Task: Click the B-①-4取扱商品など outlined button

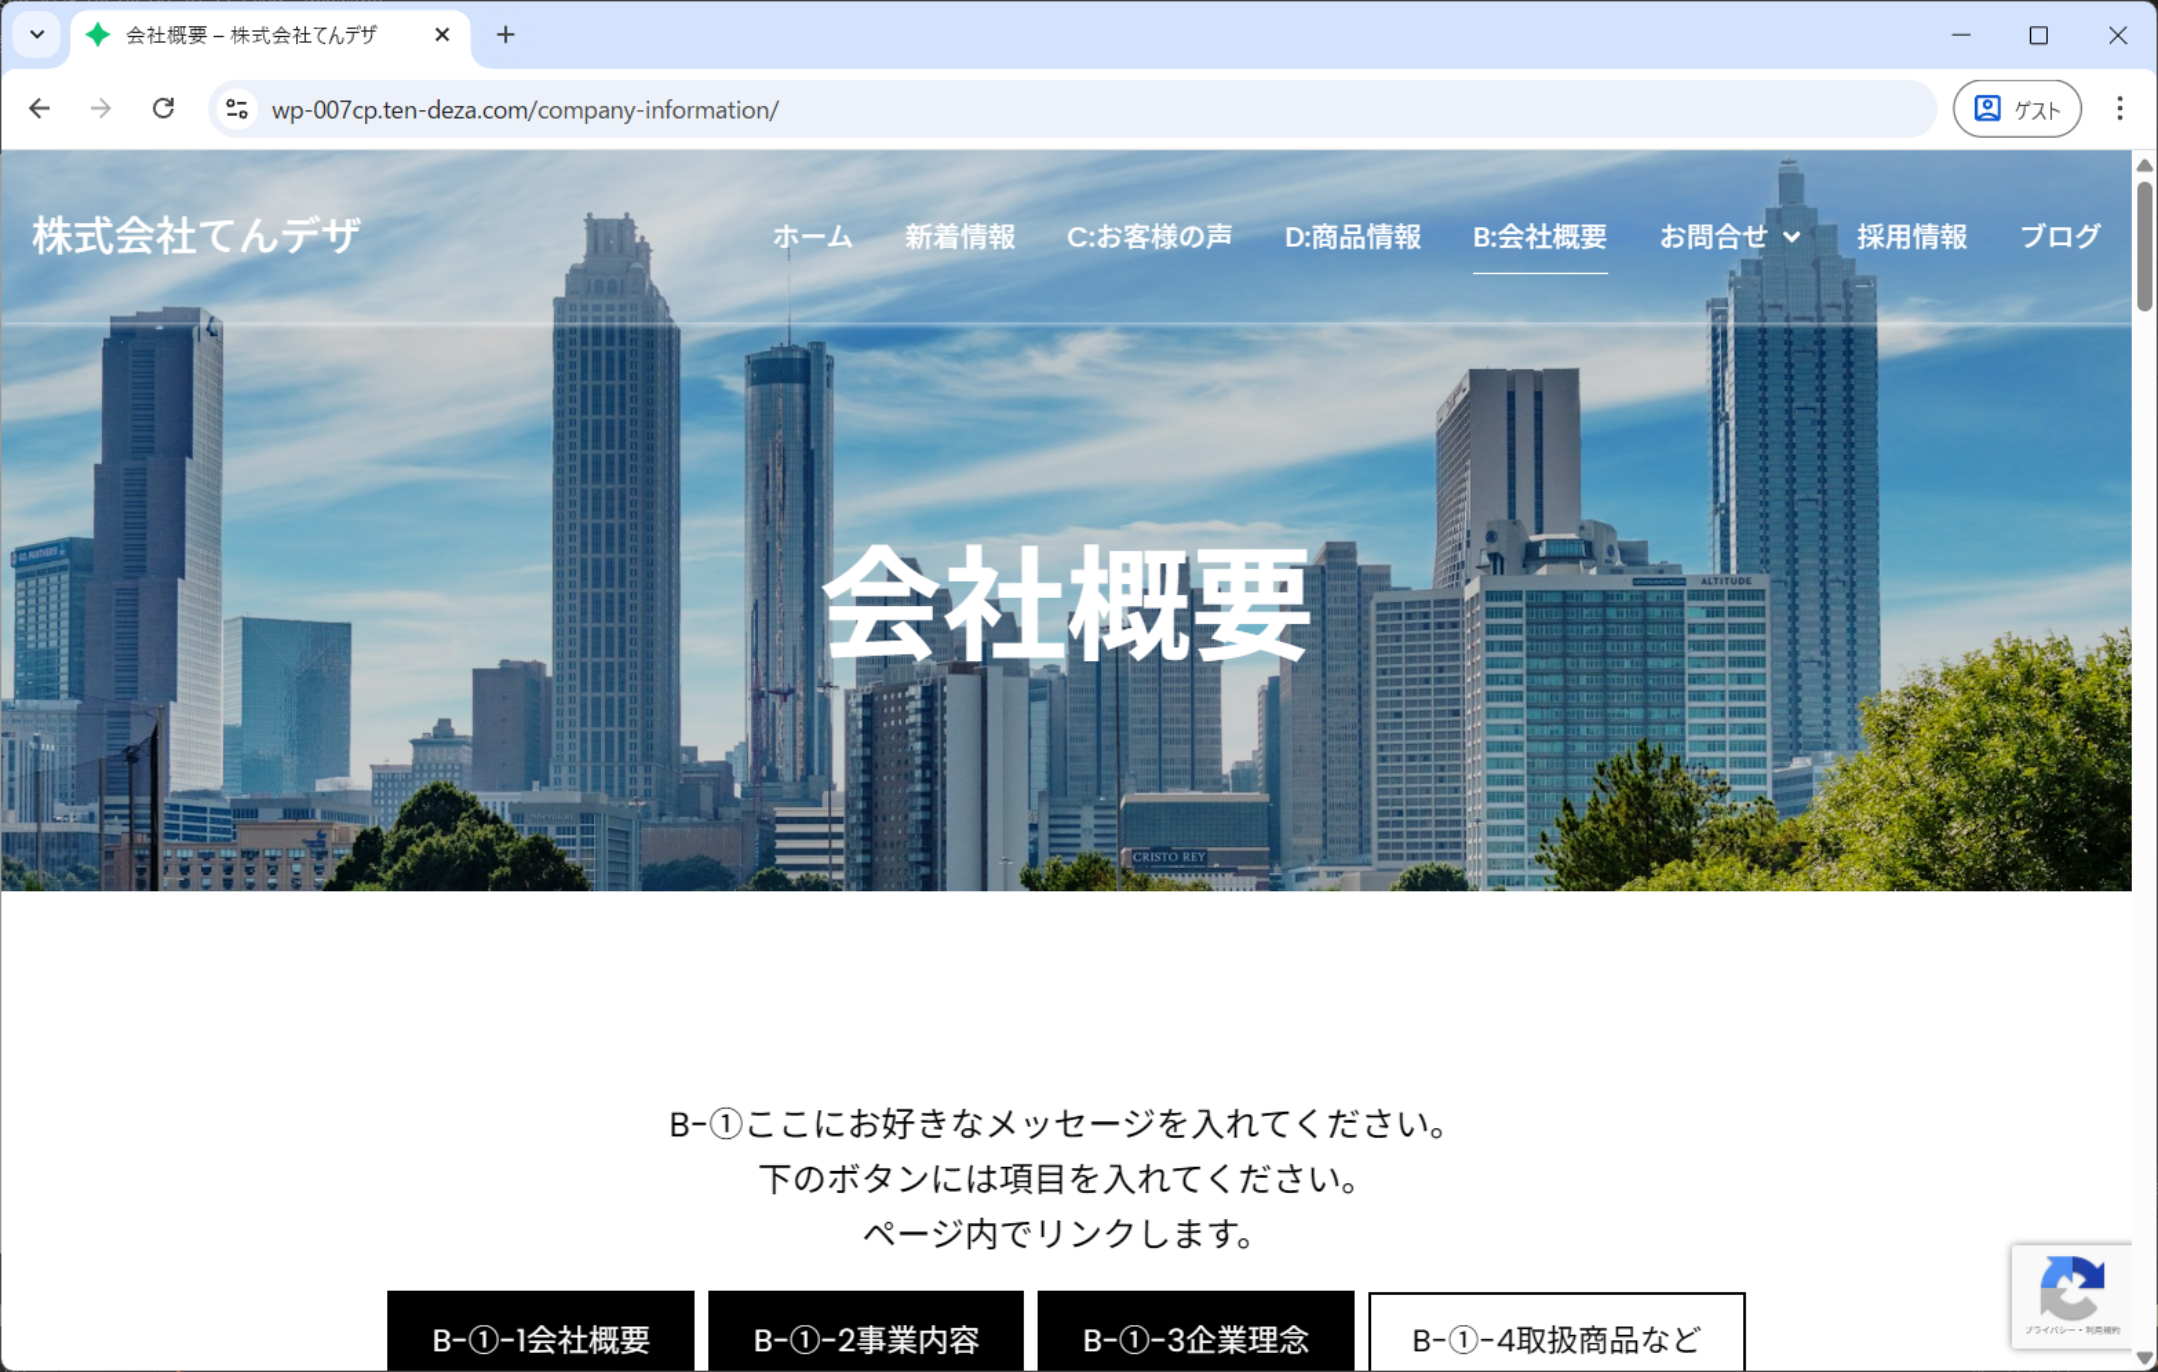Action: coord(1556,1338)
